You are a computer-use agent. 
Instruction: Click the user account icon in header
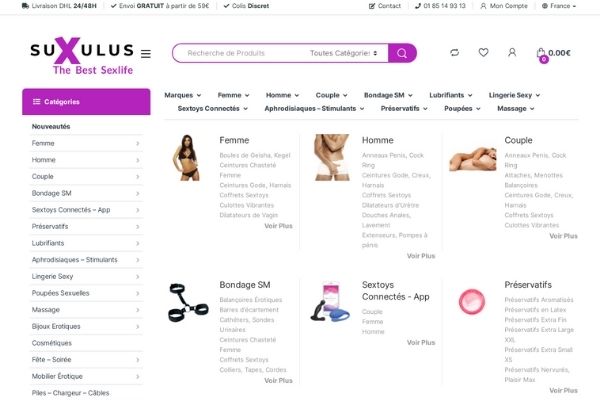(512, 52)
